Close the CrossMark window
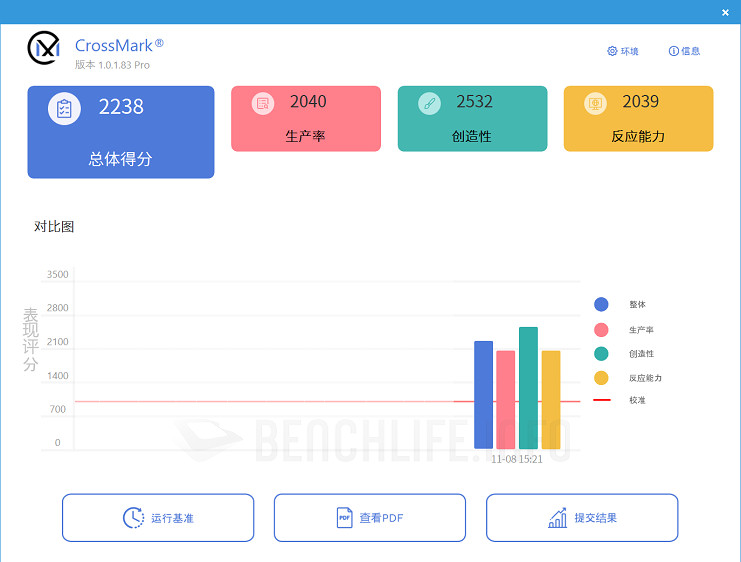741x562 pixels. click(725, 12)
